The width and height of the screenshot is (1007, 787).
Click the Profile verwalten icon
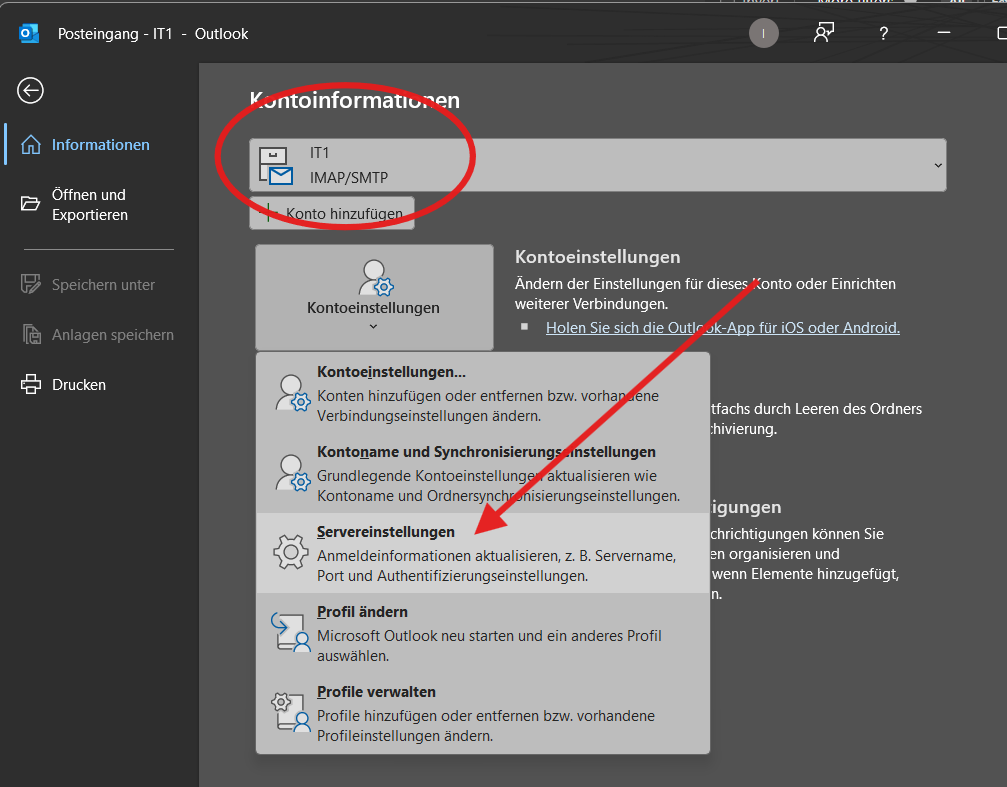[291, 712]
